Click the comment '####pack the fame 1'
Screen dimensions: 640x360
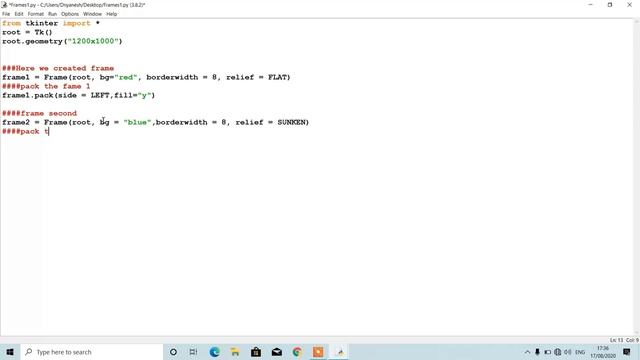click(46, 86)
